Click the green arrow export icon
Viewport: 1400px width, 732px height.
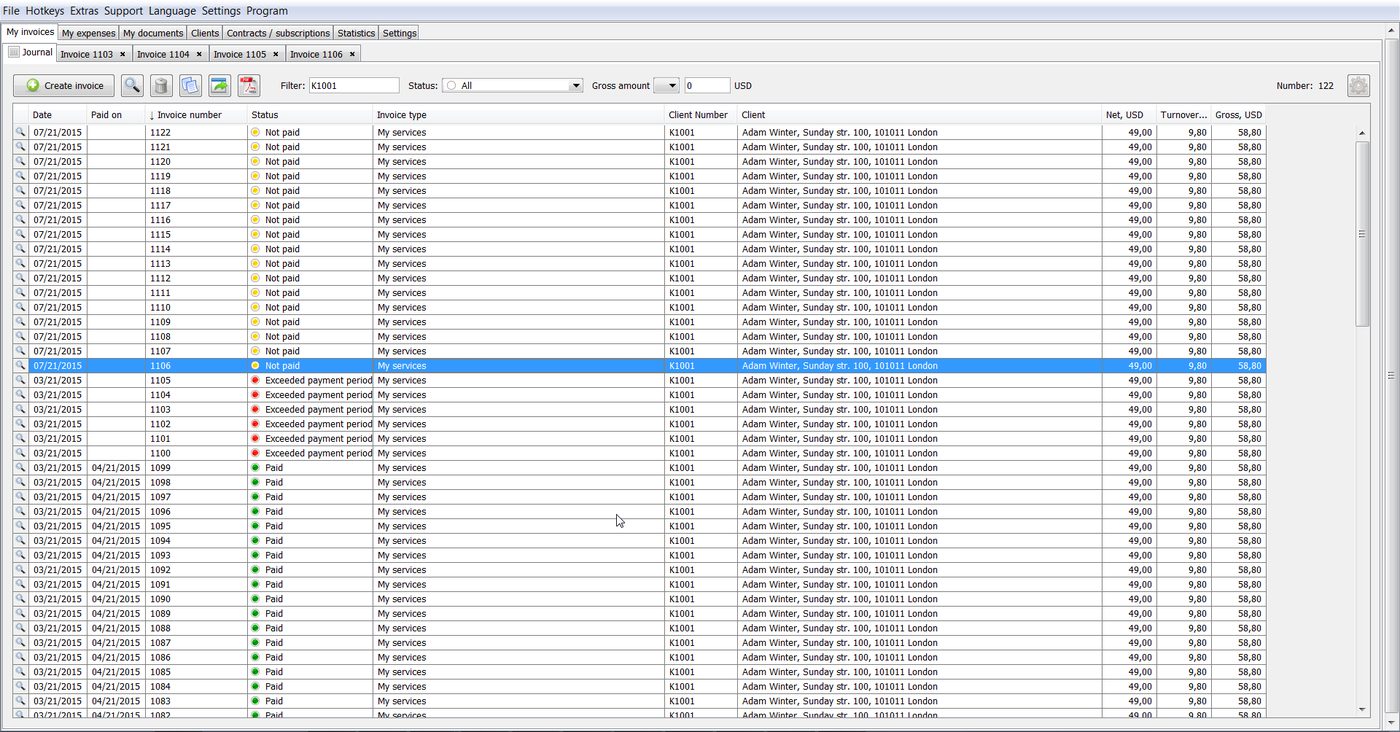(x=219, y=86)
